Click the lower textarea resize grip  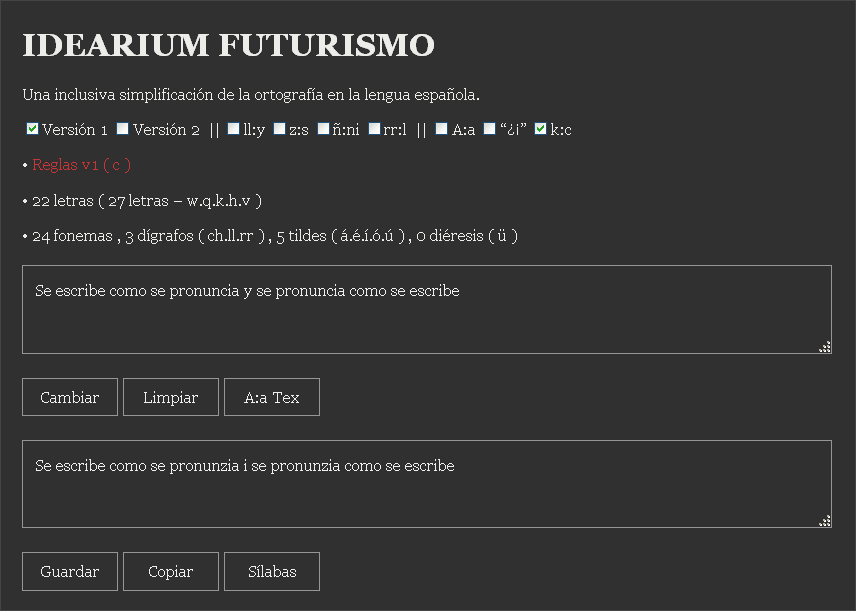pyautogui.click(x=826, y=521)
